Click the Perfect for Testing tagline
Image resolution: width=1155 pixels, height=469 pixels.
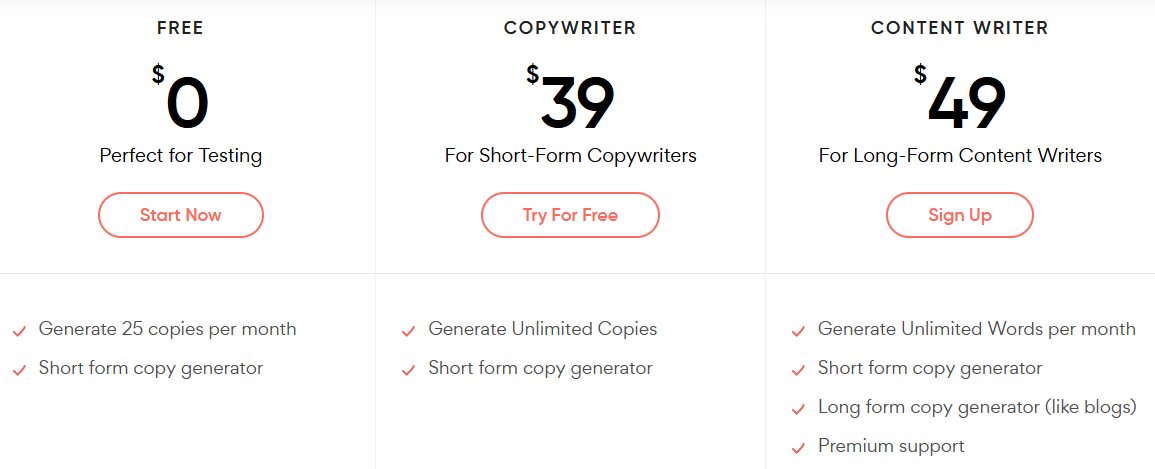coord(180,156)
